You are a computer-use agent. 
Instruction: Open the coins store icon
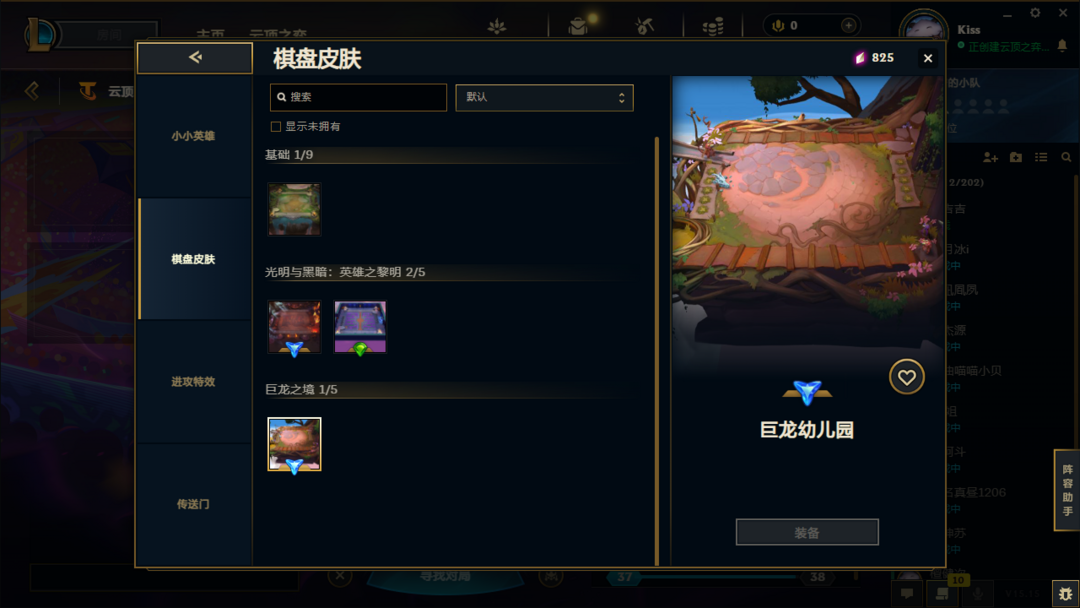pyautogui.click(x=713, y=26)
